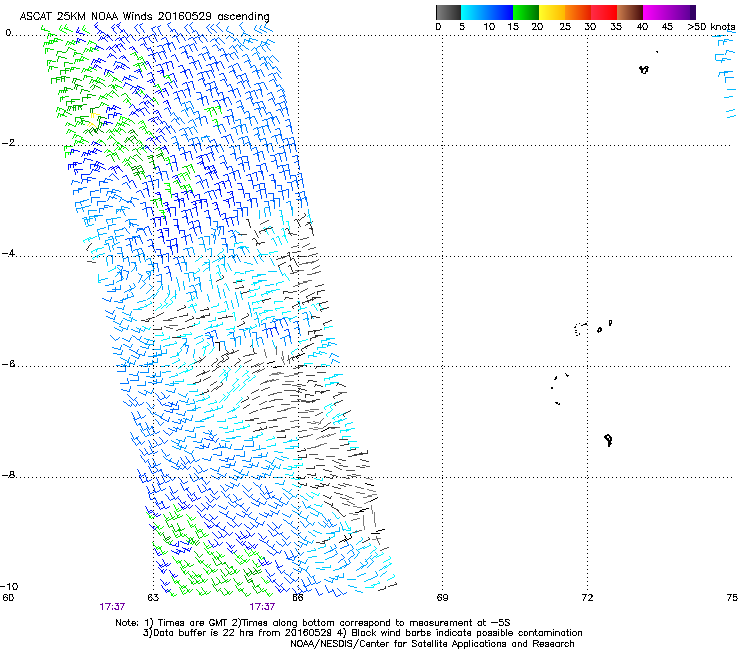This screenshot has height=650, width=740.
Task: Click the purple 17:37 timestamp left of the 66 label
Action: point(262,607)
